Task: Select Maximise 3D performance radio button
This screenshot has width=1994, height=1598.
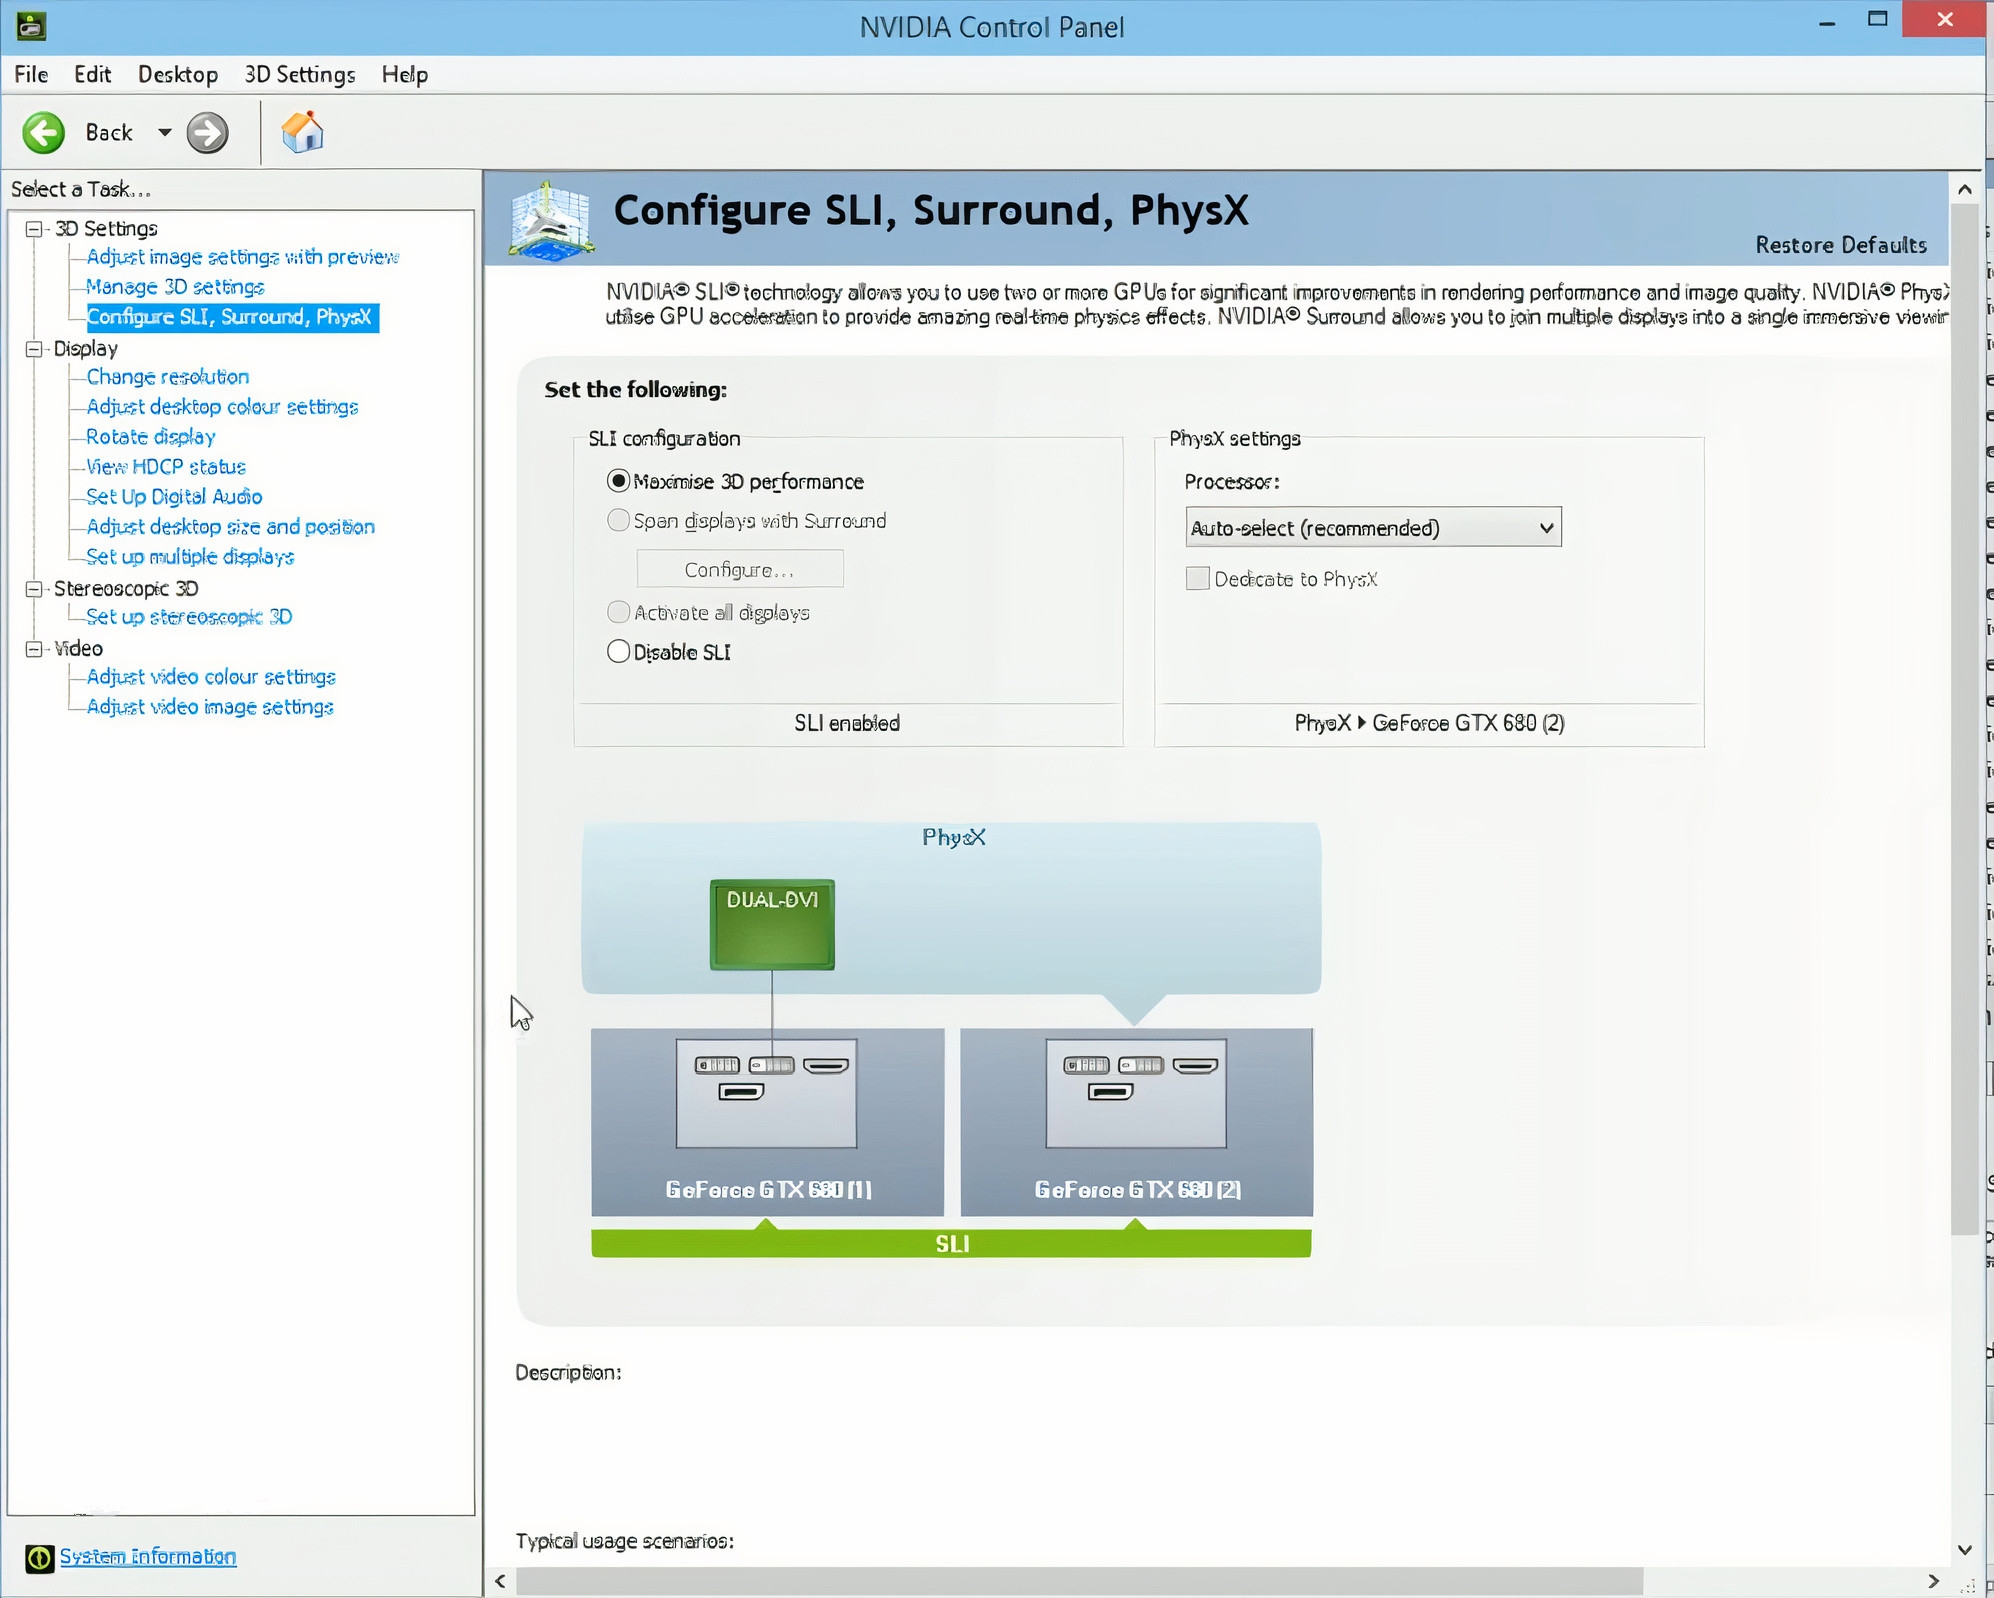Action: pos(618,481)
